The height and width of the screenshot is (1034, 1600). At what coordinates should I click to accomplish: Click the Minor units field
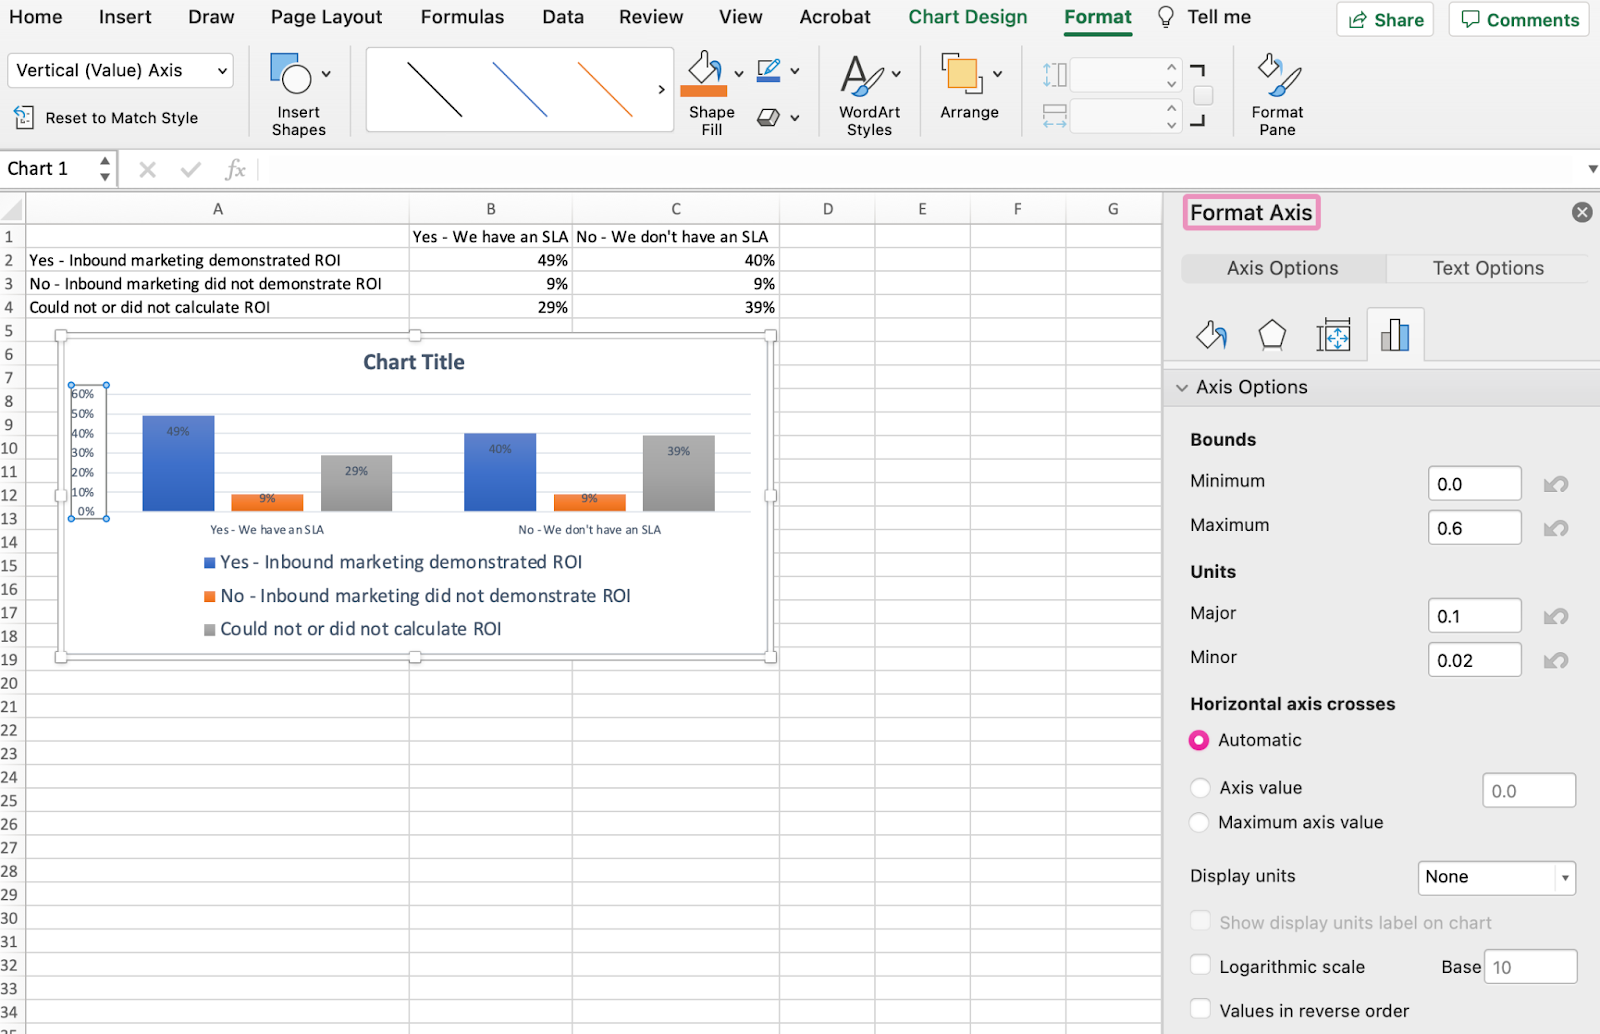click(1474, 661)
